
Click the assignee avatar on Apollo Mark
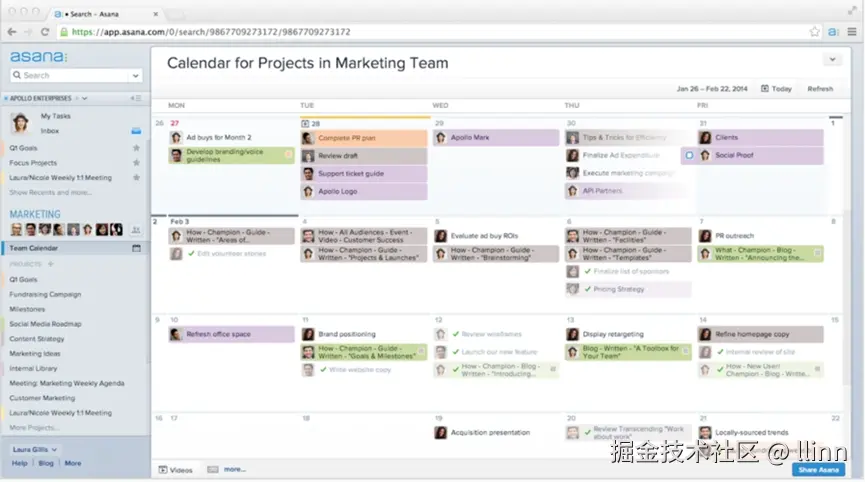440,137
